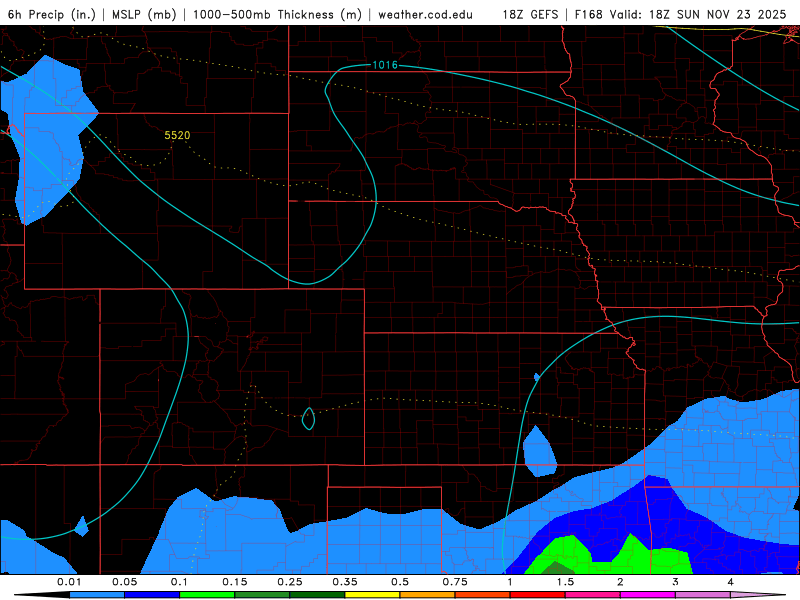The image size is (800, 600).
Task: Click 'SUN NOV 23 2025' valid date
Action: [x=732, y=14]
